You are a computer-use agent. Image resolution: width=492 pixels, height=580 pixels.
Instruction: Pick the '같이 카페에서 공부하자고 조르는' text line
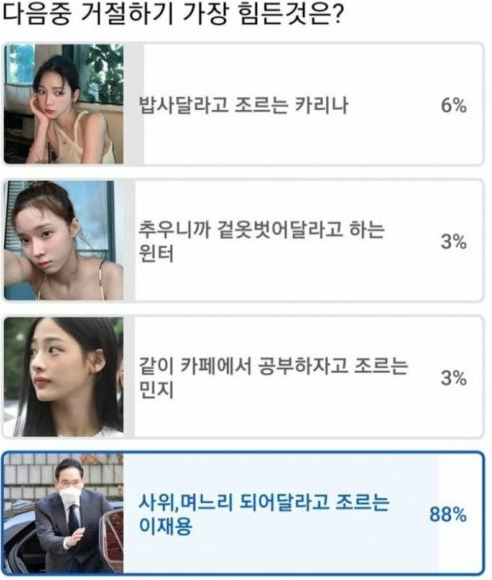273,366
